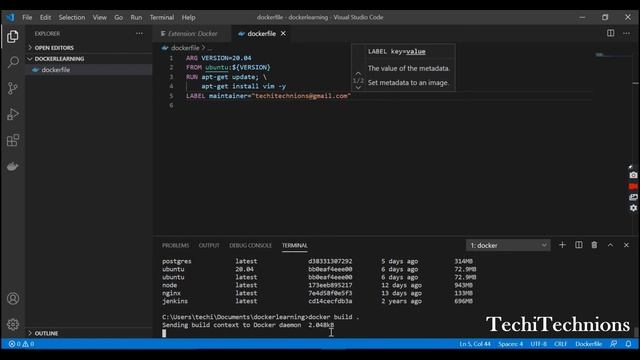Collapse the DOCKERLEARNING folder section
The height and width of the screenshot is (360, 640).
click(x=59, y=59)
